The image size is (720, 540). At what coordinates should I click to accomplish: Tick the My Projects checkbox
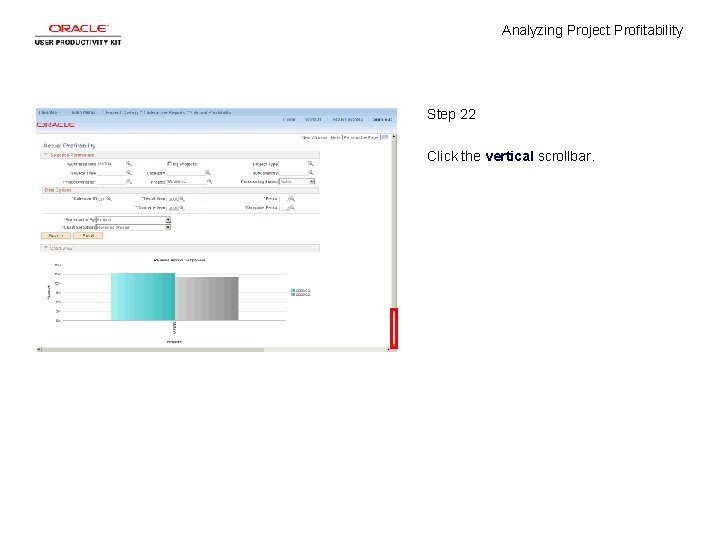pyautogui.click(x=169, y=163)
